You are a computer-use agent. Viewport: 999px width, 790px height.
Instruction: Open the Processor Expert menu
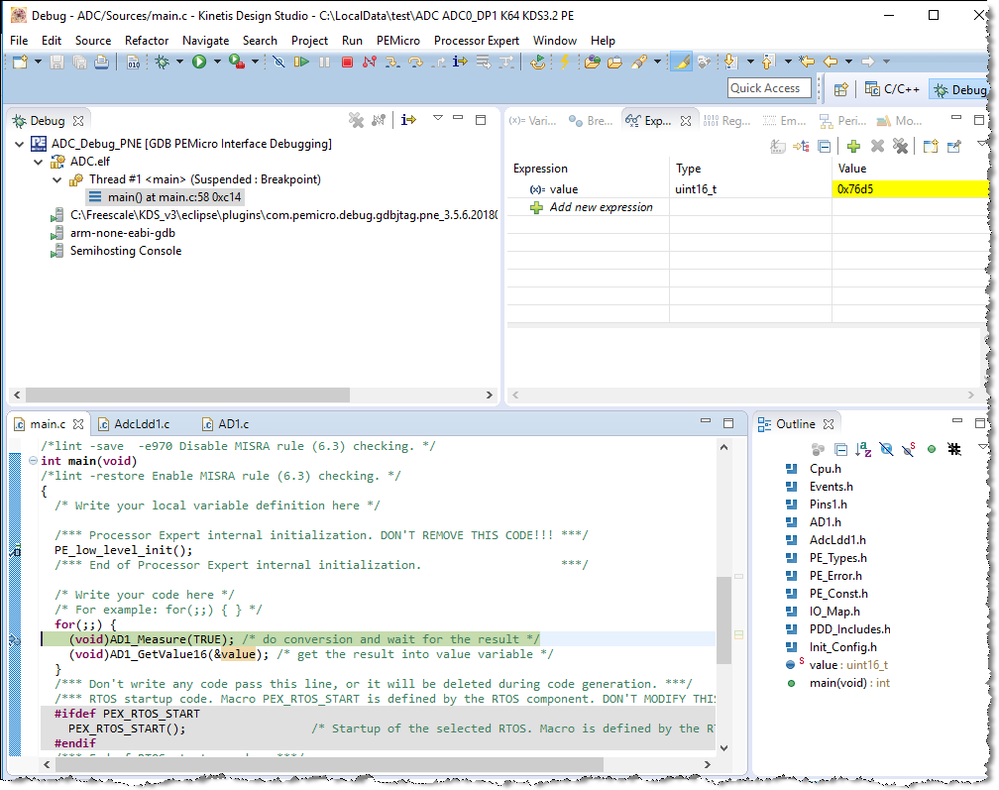(x=477, y=41)
